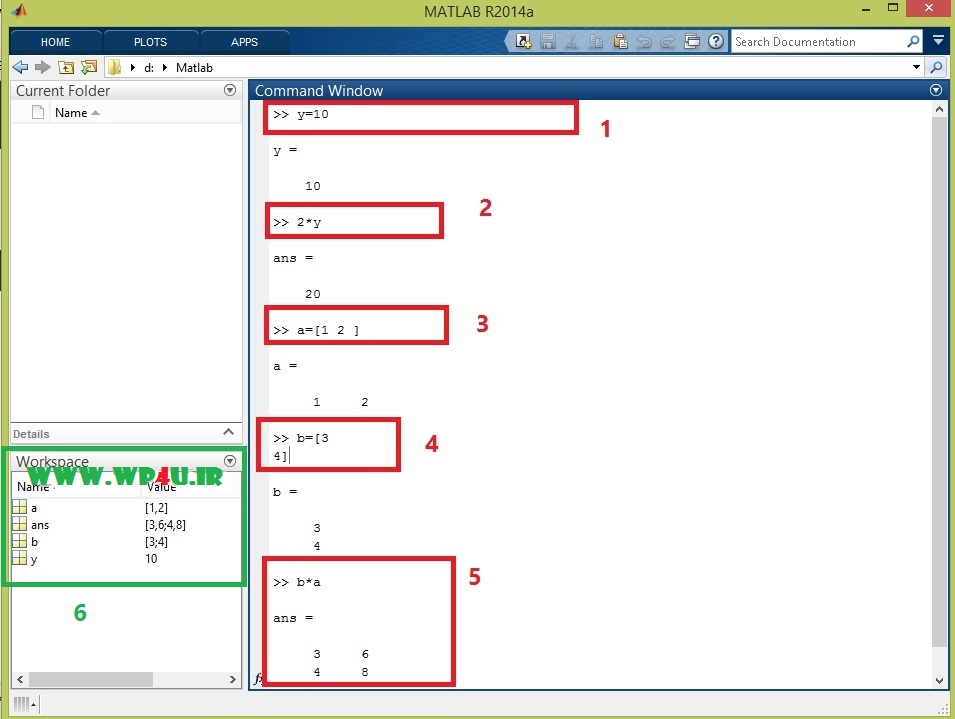Click the Search Documentation field
This screenshot has height=719, width=955.
[x=817, y=41]
